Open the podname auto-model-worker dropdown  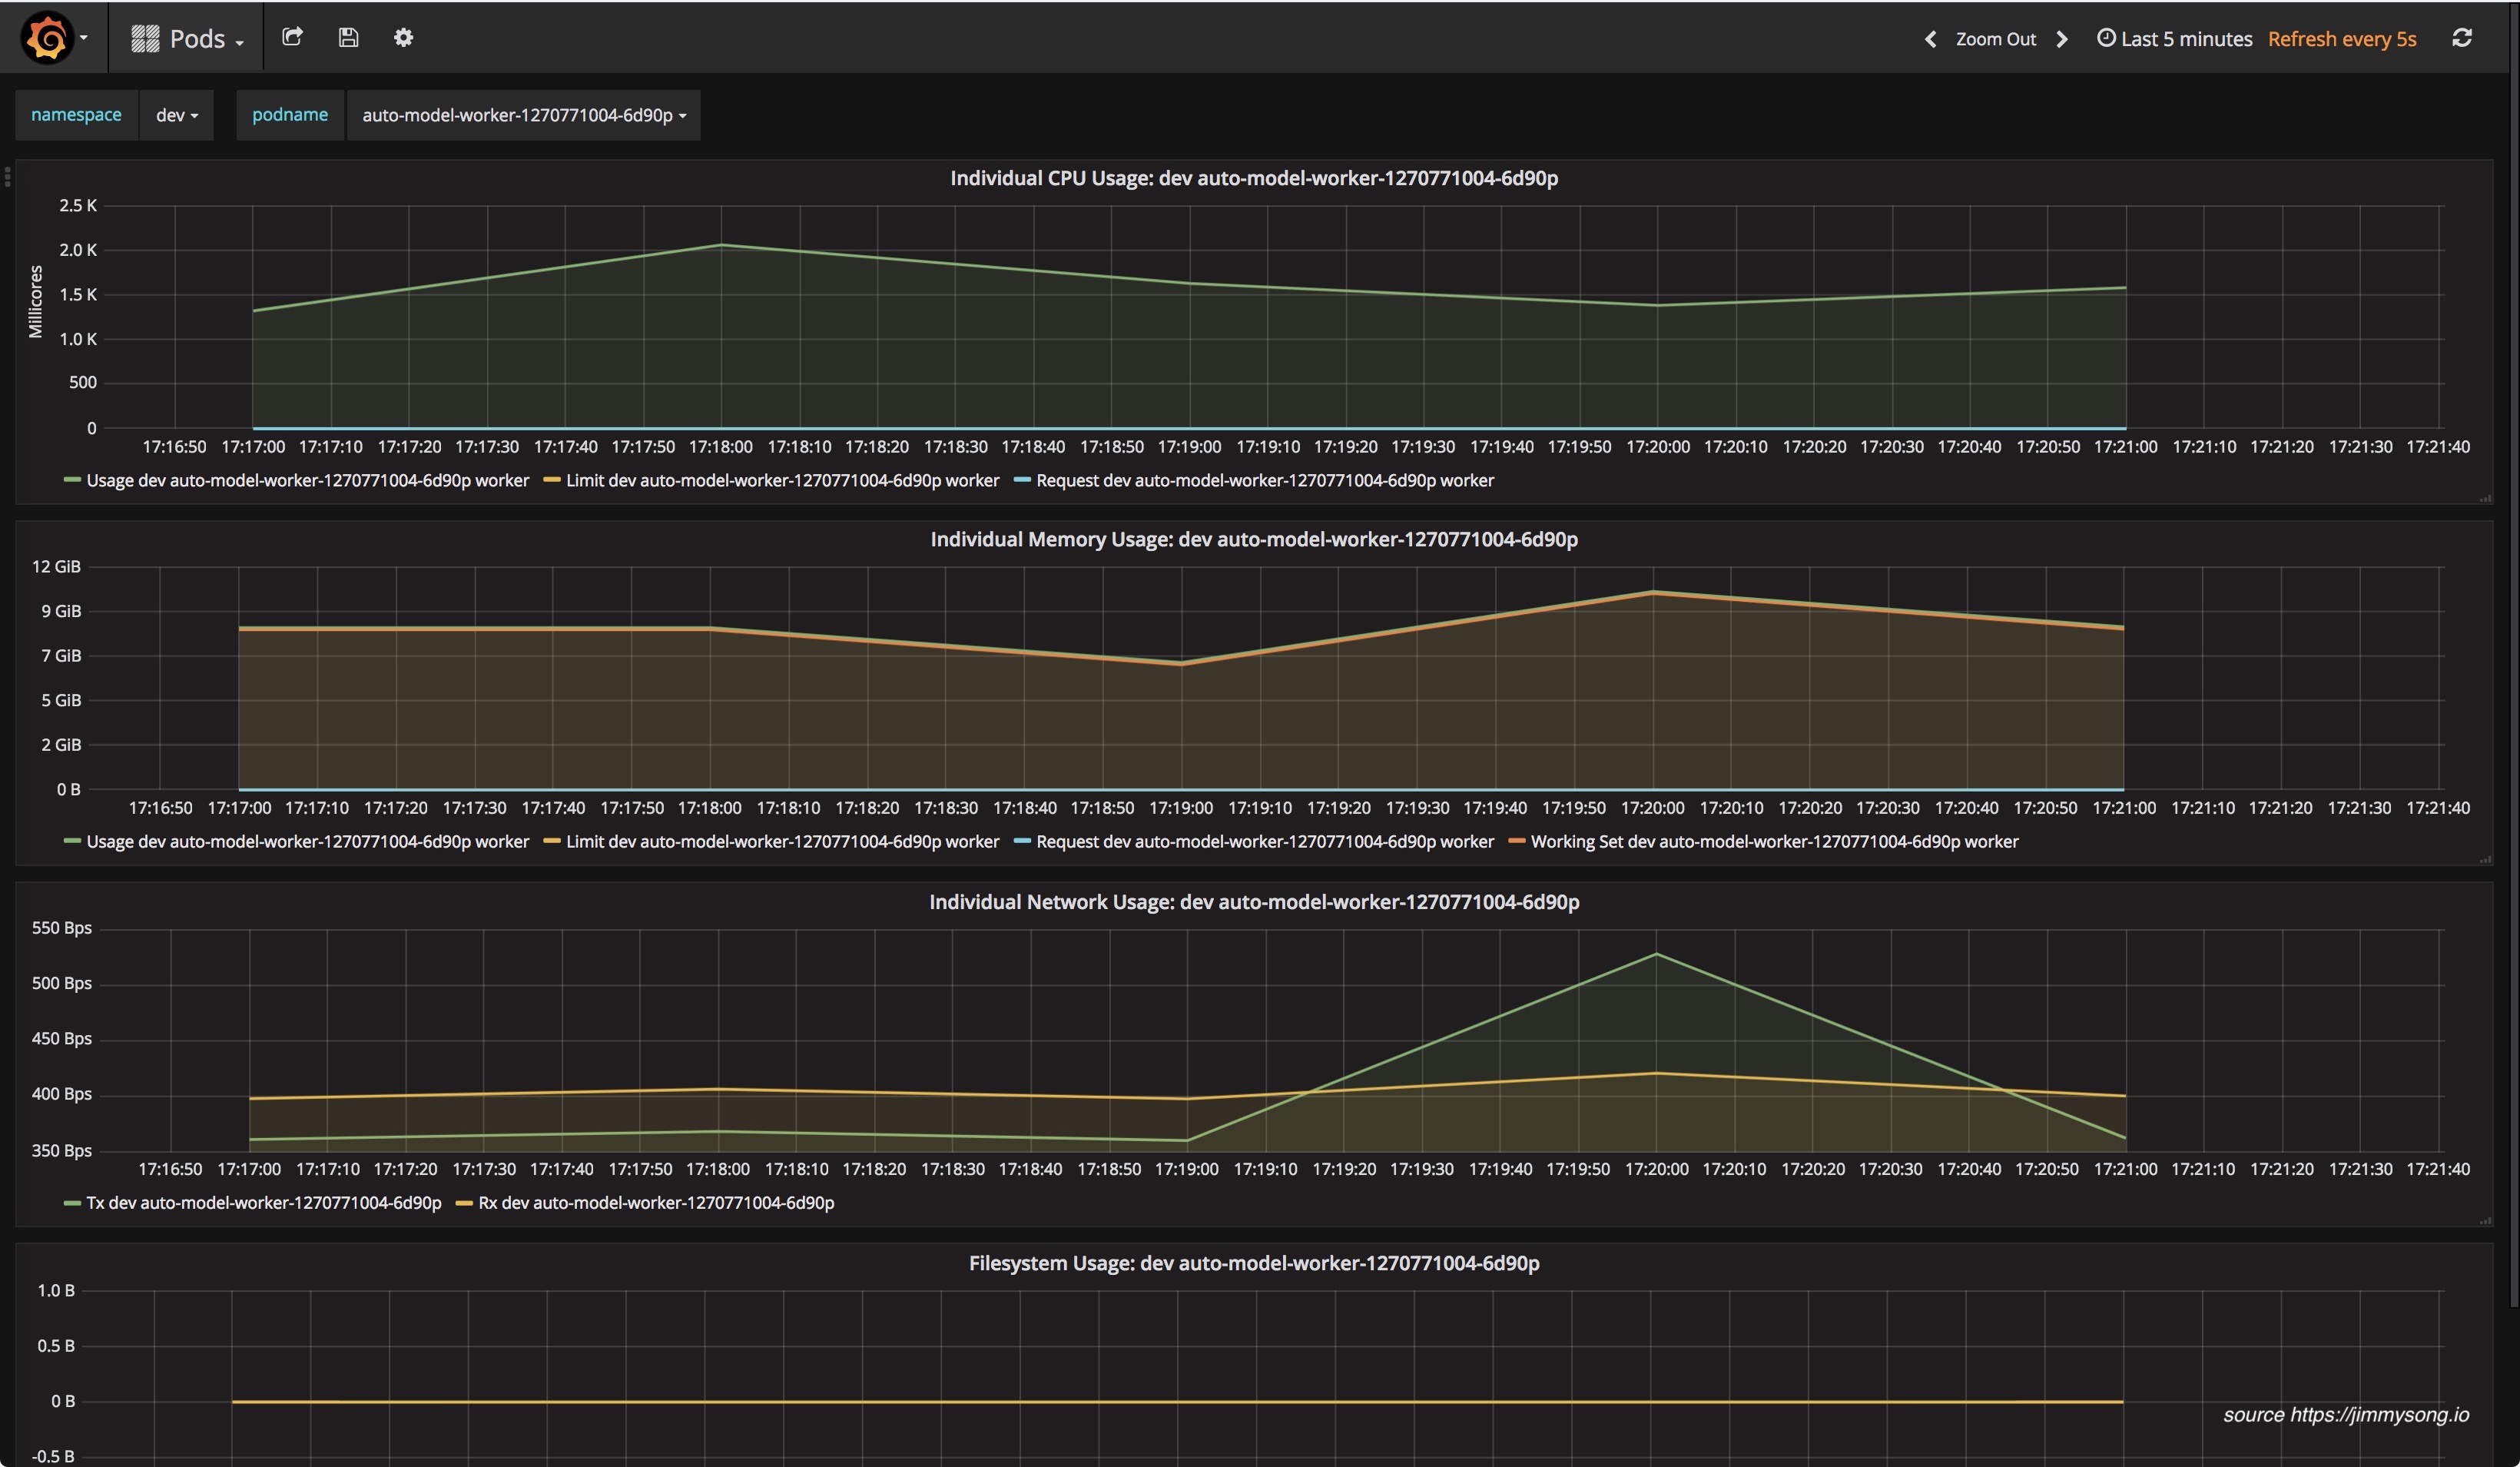523,115
